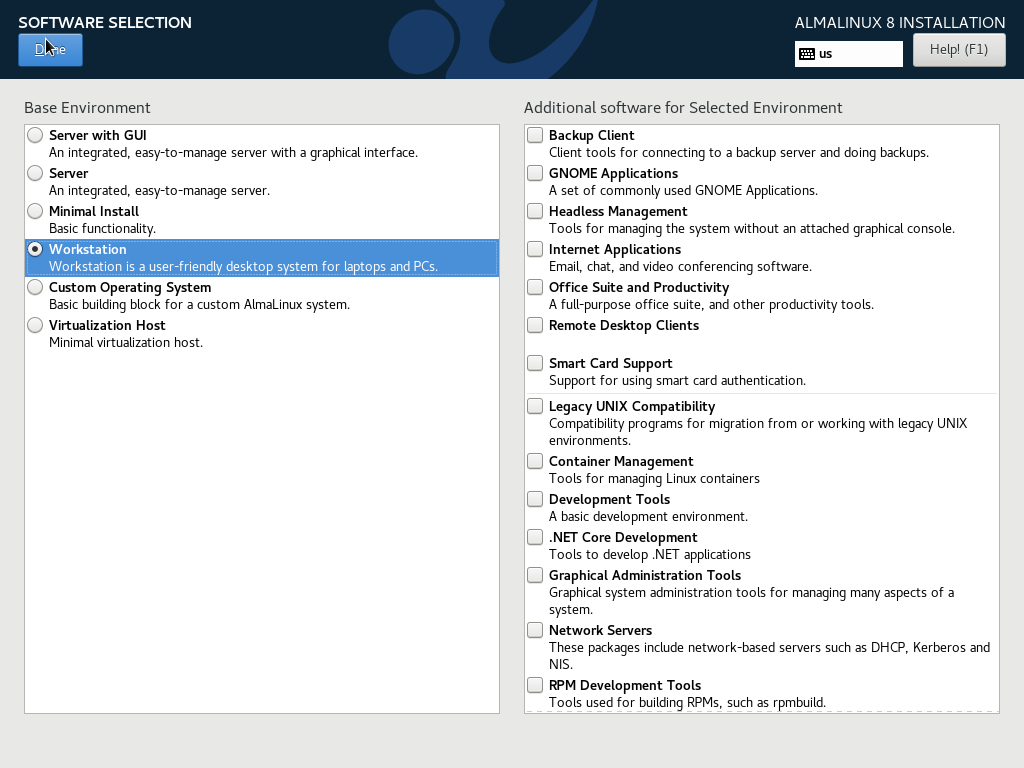Check the .NET Core Development box
This screenshot has height=768, width=1024.
[535, 536]
